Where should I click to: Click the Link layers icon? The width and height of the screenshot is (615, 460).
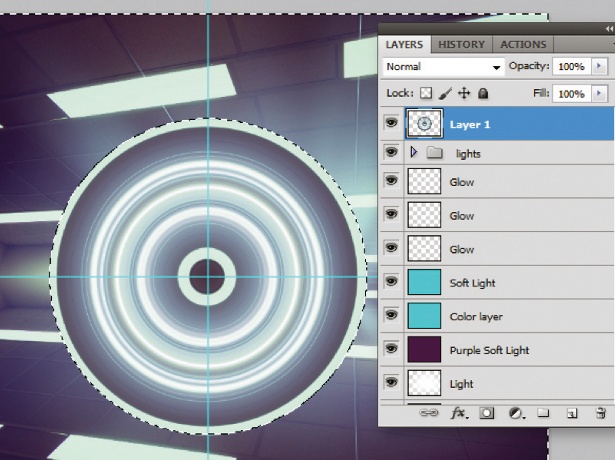pyautogui.click(x=429, y=413)
